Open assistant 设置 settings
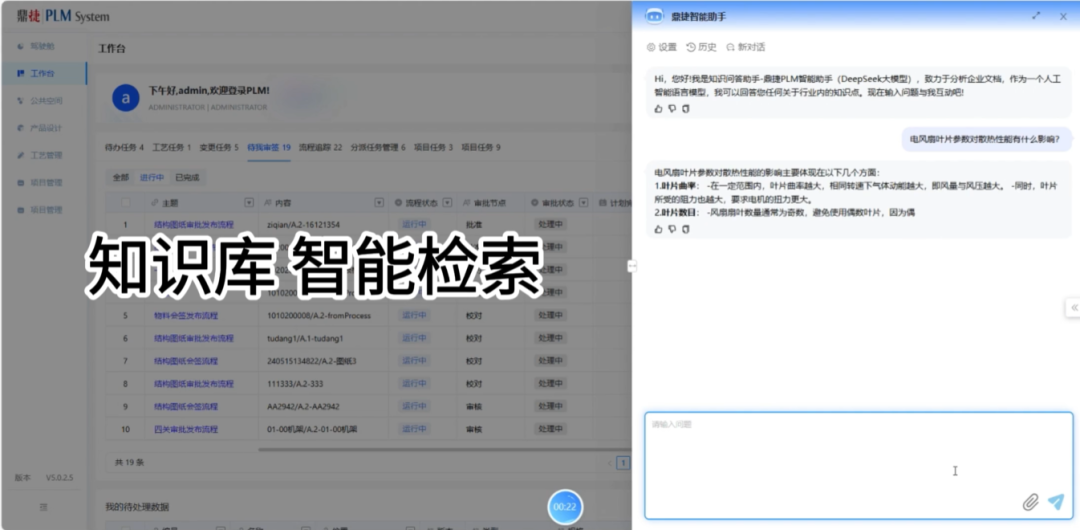This screenshot has width=1080, height=530. coord(662,48)
